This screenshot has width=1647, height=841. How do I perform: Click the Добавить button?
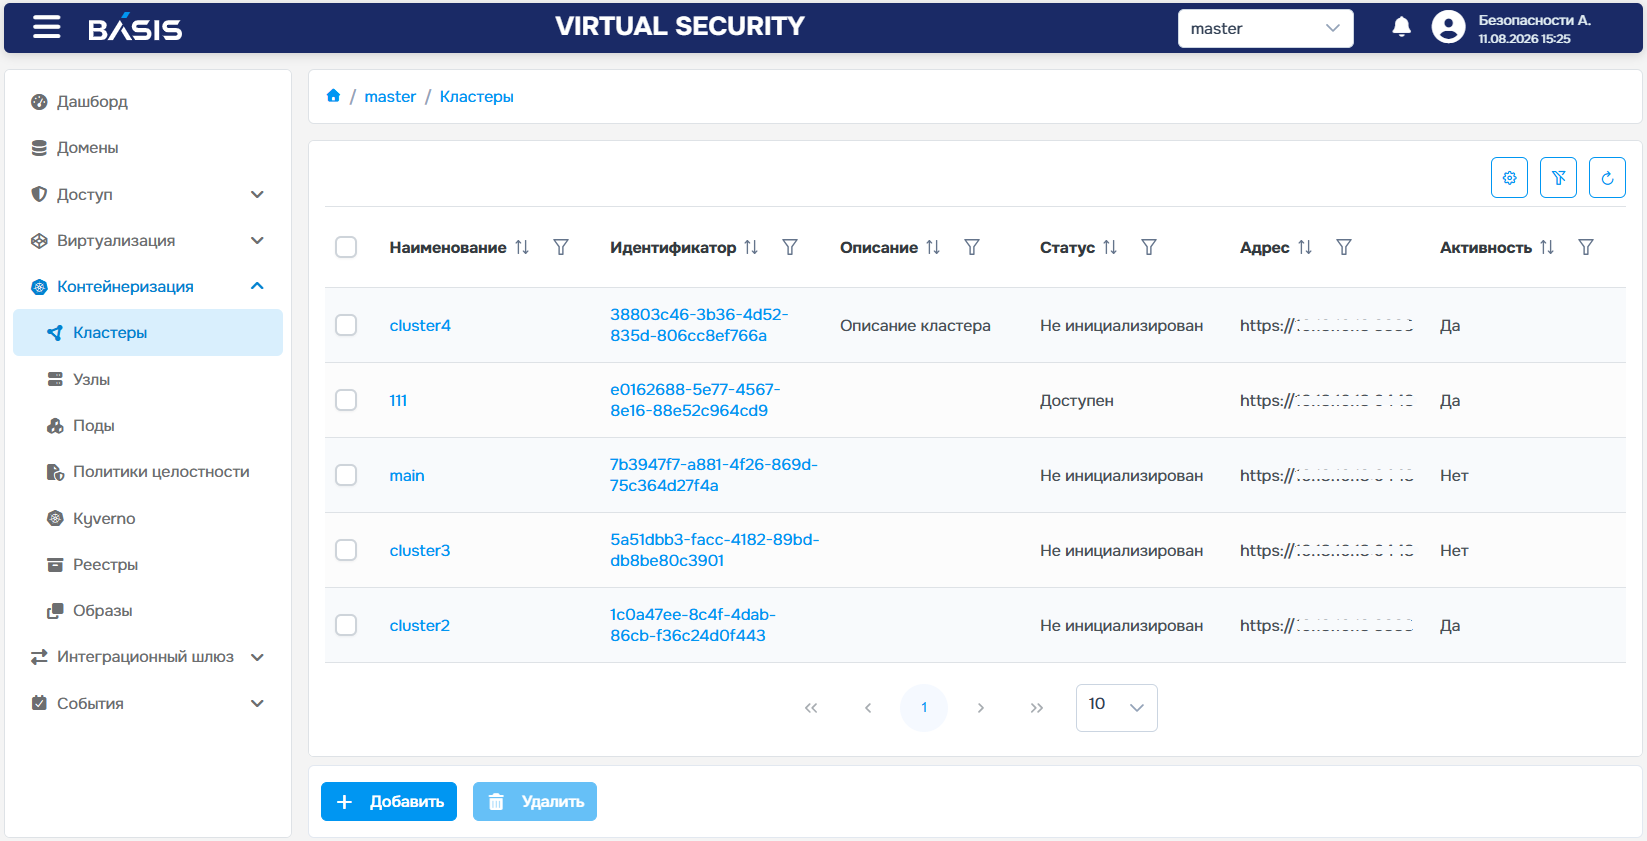389,801
